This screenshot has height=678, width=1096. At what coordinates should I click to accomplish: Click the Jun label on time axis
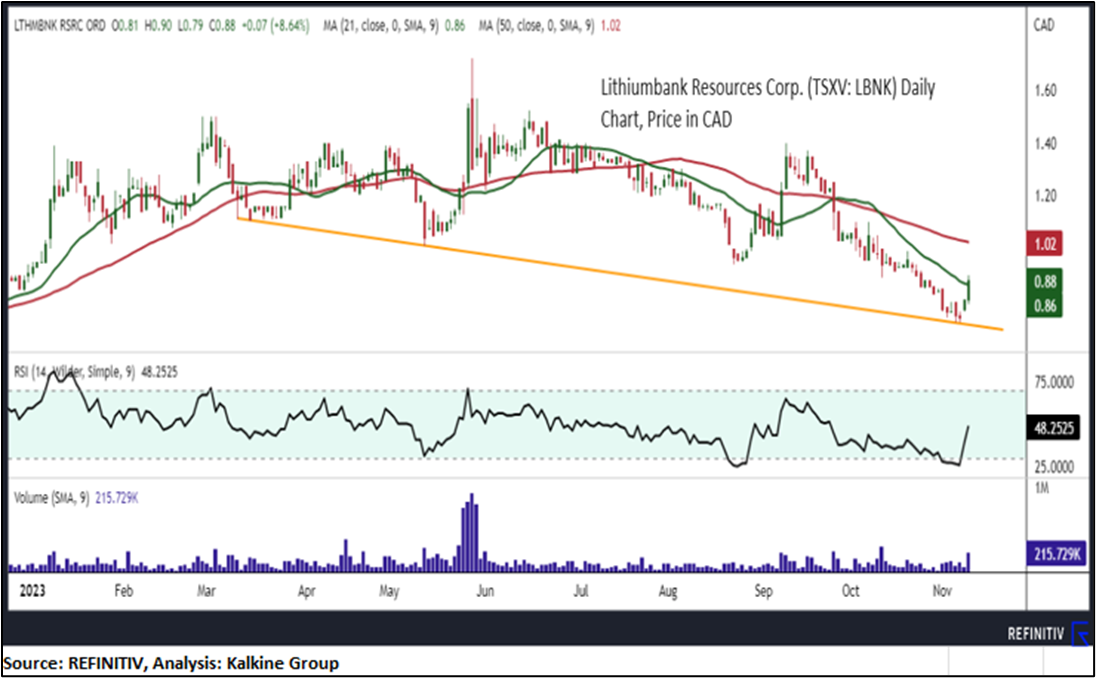484,591
